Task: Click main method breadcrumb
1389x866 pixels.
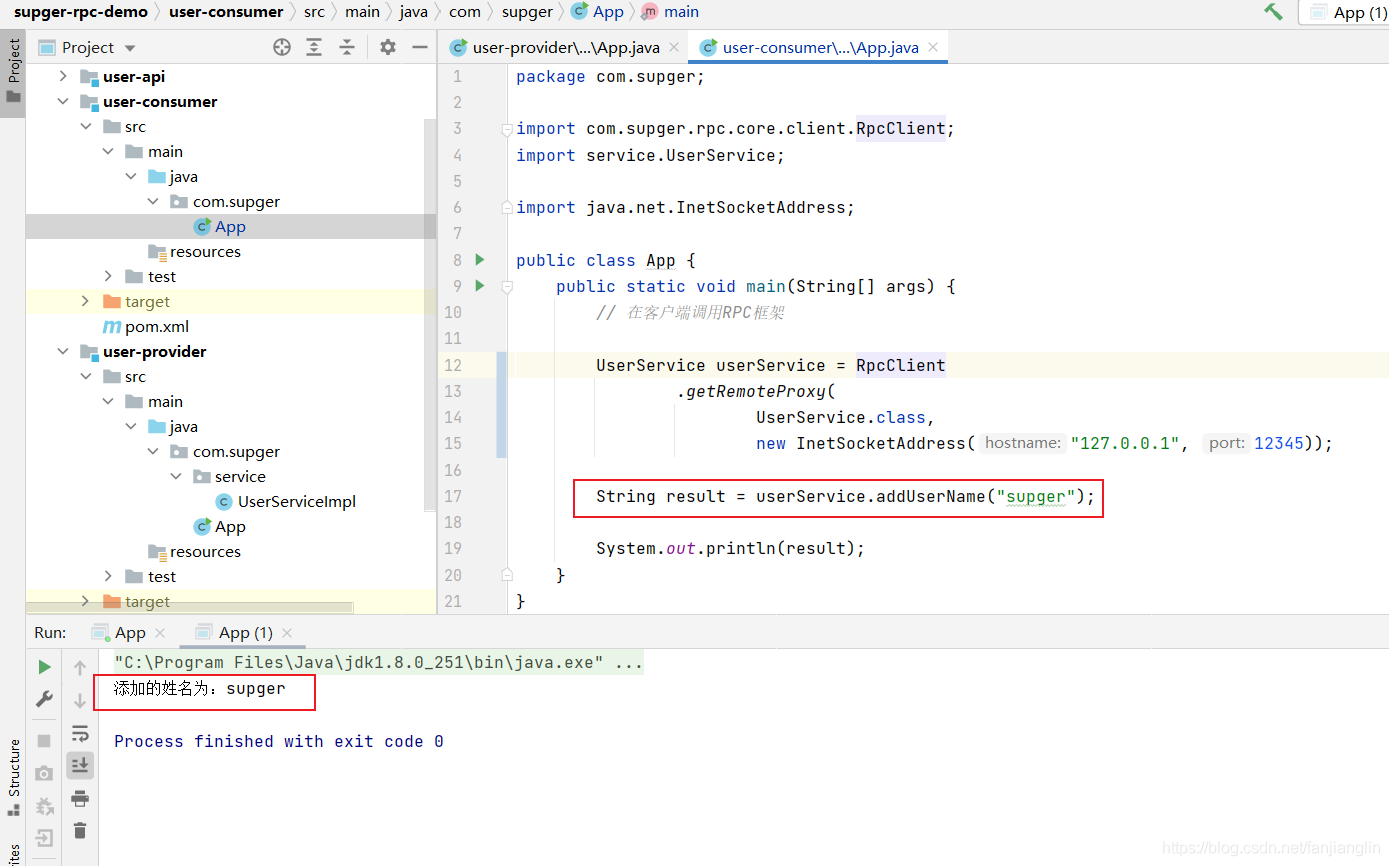Action: coord(671,12)
